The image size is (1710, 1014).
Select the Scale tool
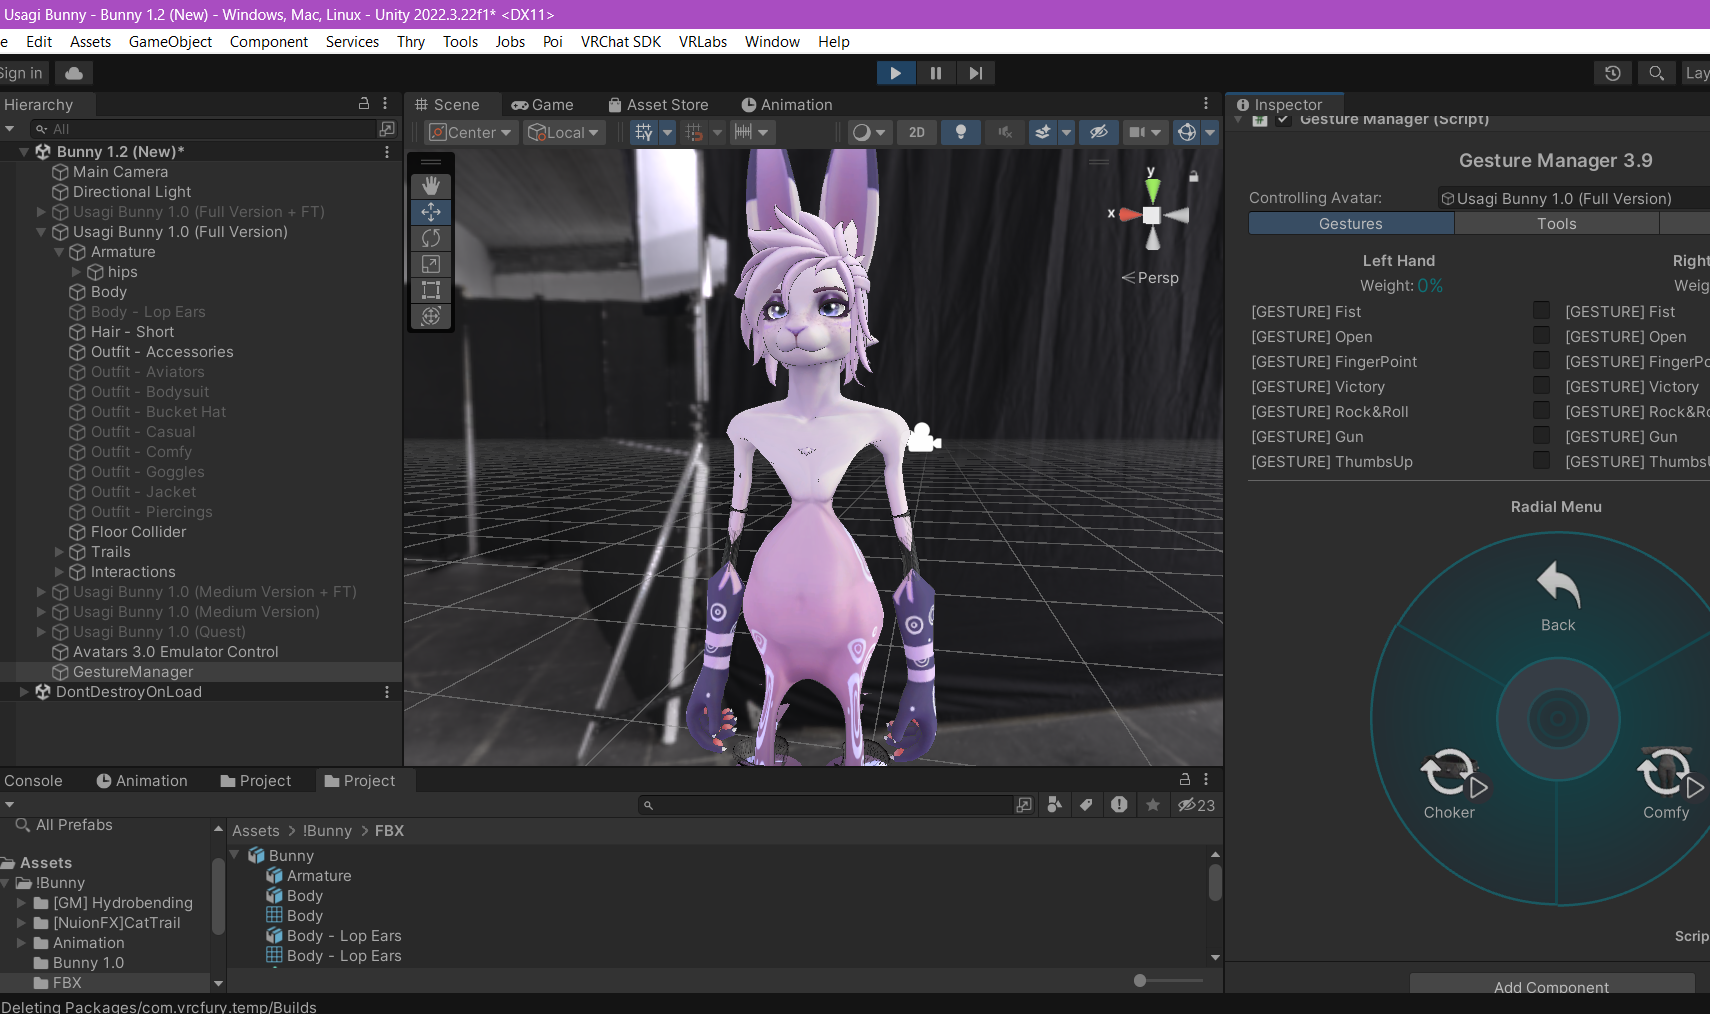click(x=431, y=264)
